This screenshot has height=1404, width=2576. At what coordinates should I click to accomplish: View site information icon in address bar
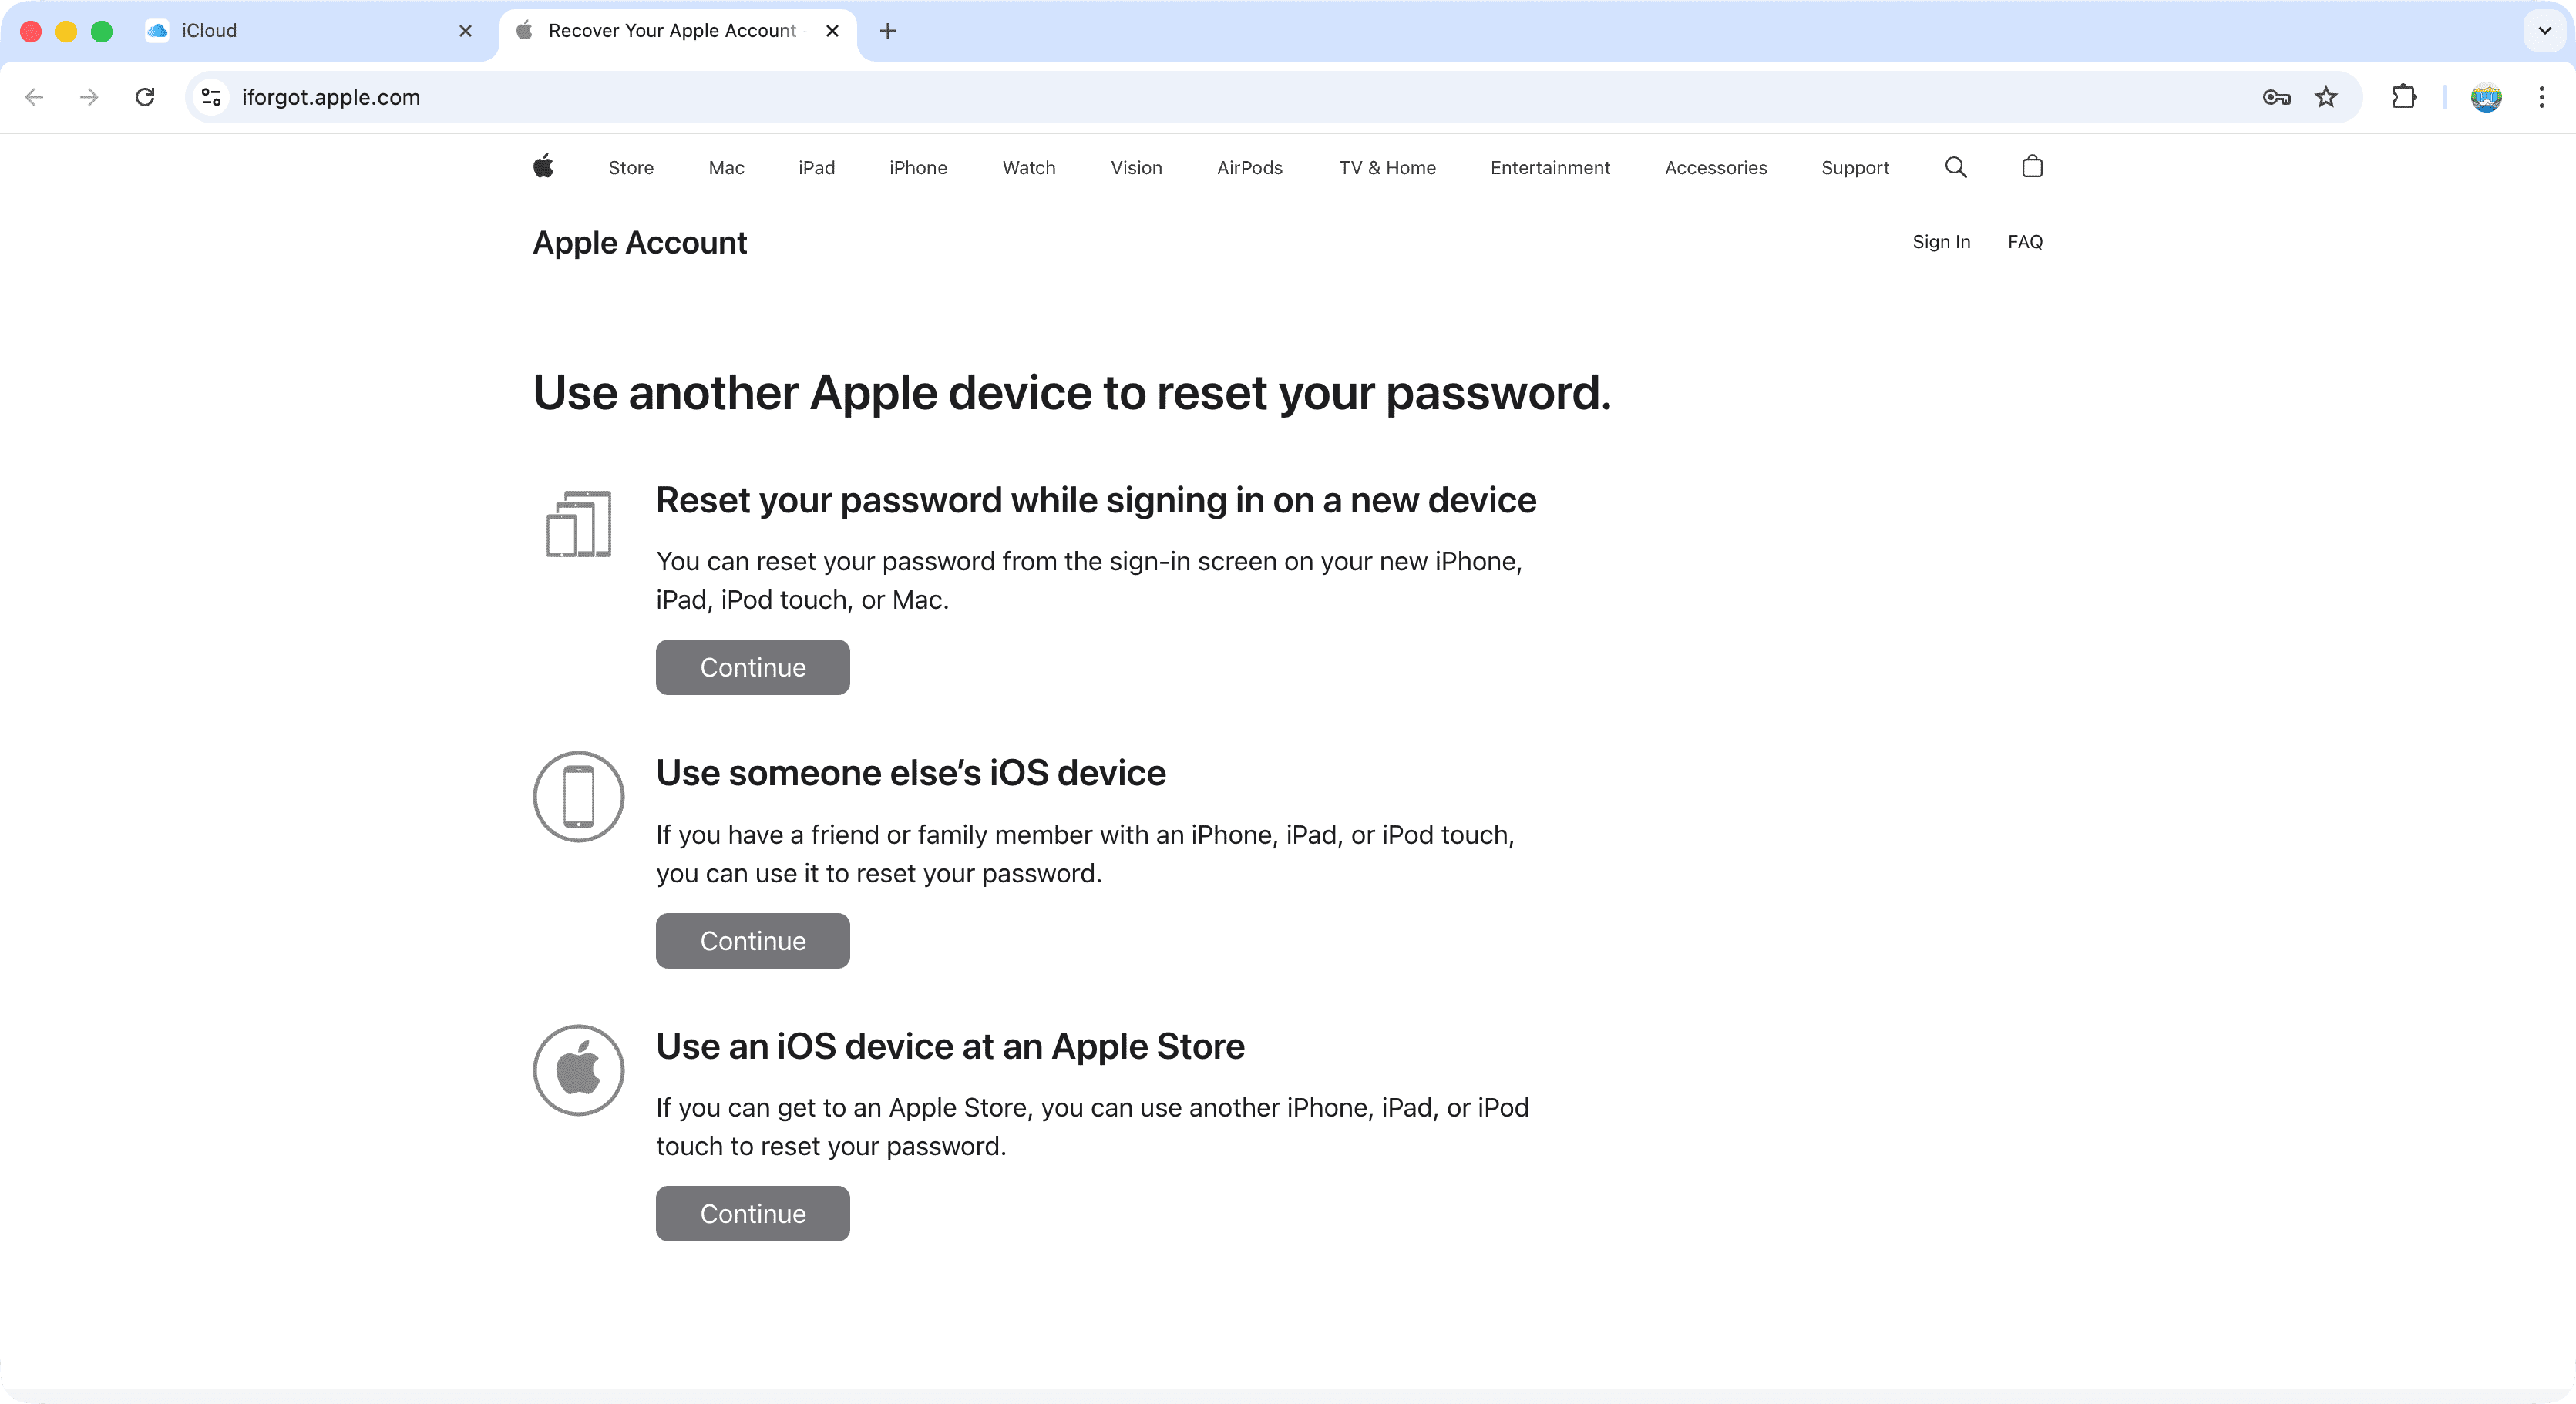pyautogui.click(x=211, y=97)
